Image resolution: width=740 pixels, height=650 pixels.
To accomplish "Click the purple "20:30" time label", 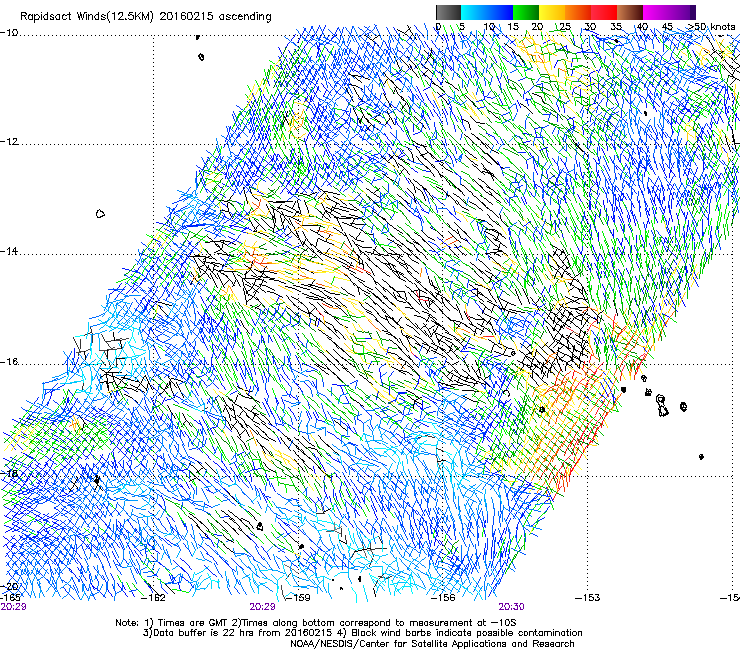I will click(x=512, y=607).
